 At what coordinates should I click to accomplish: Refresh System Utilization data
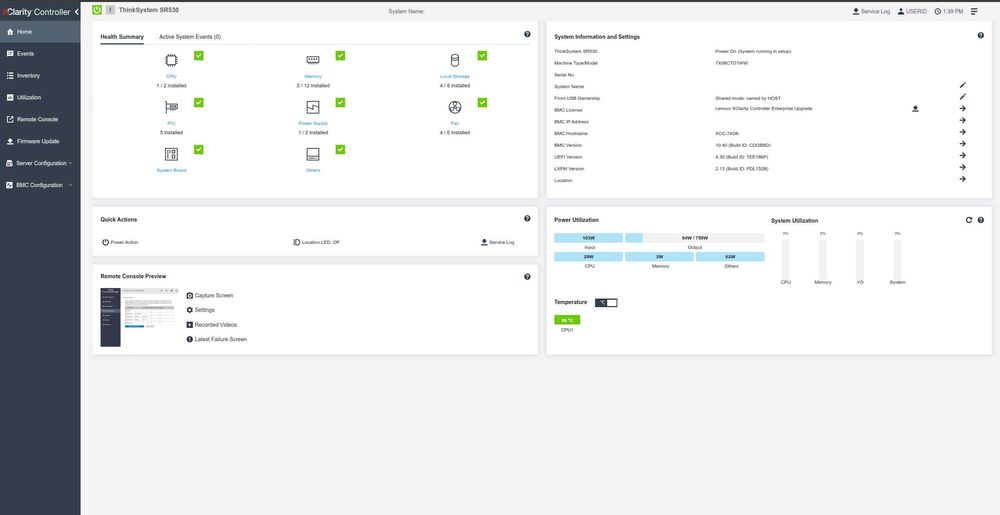[x=969, y=220]
